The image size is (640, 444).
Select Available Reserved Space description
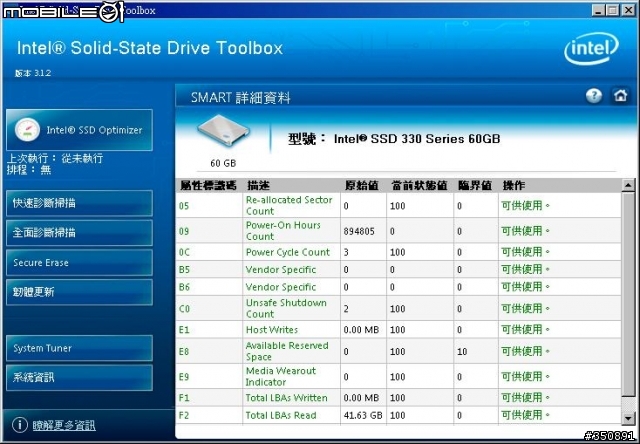[287, 351]
